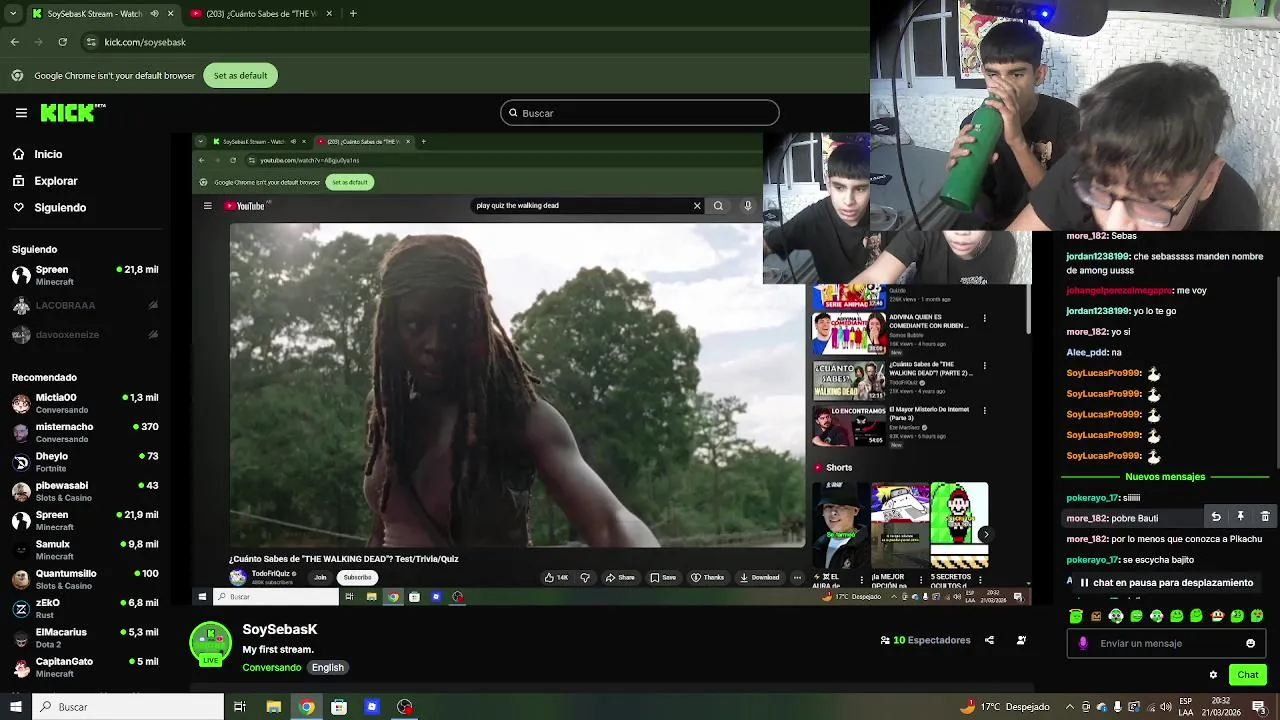This screenshot has width=1280, height=720.
Task: Open the Cuánto Sabes PARTE 2 thumbnail
Action: point(849,380)
